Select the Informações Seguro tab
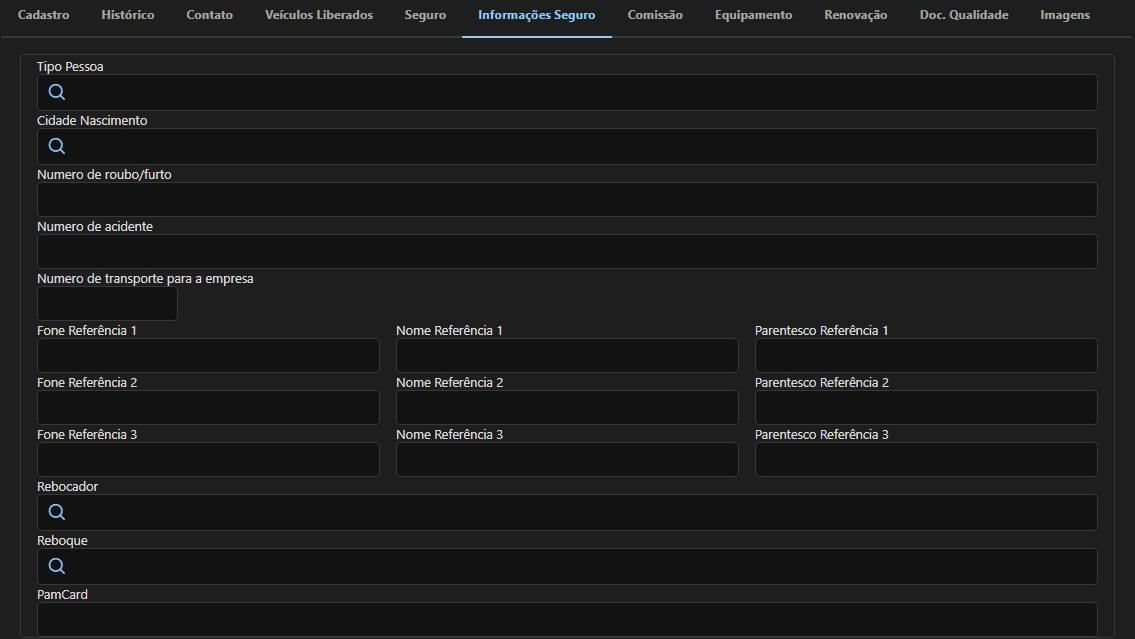1135x639 pixels. click(x=536, y=15)
